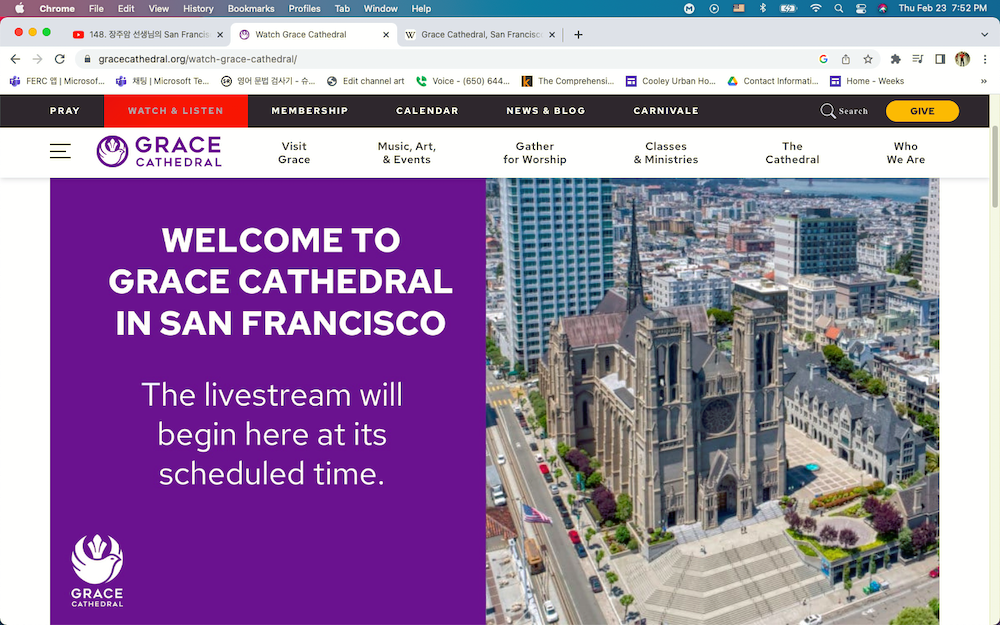Open the Chrome three-dot menu
This screenshot has height=625, width=1000.
pyautogui.click(x=985, y=59)
